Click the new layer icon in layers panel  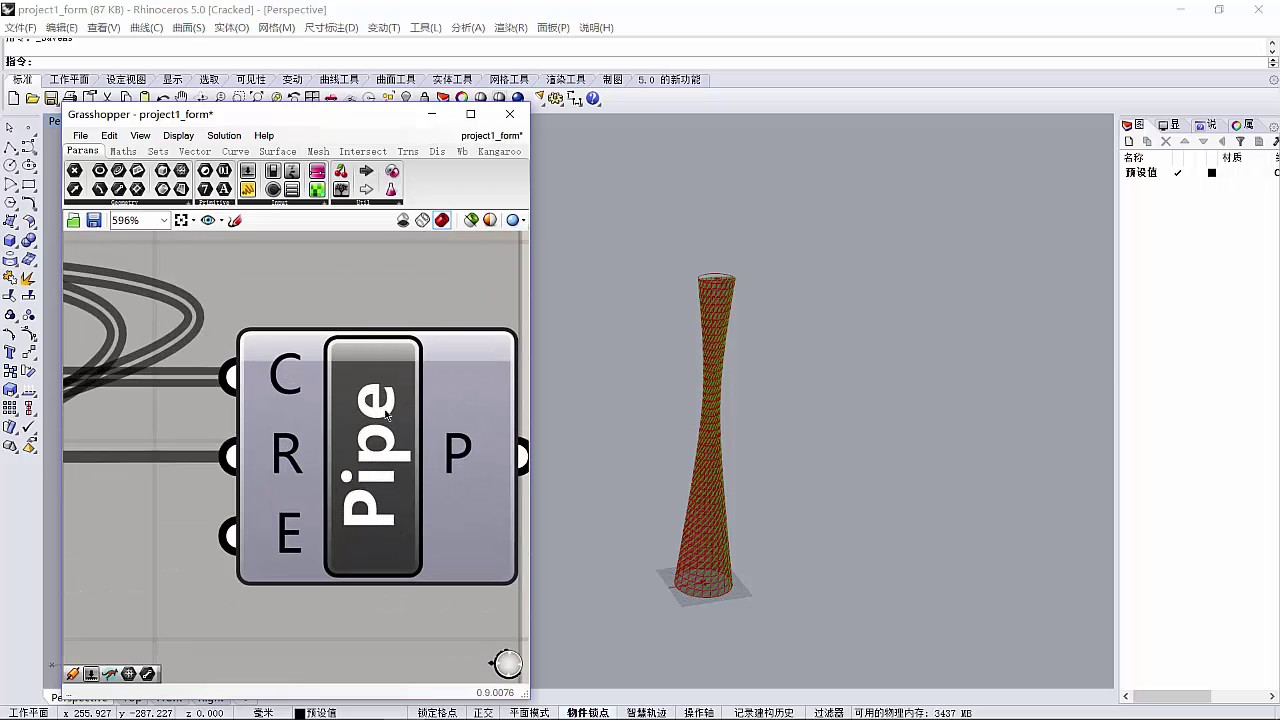click(x=1129, y=141)
